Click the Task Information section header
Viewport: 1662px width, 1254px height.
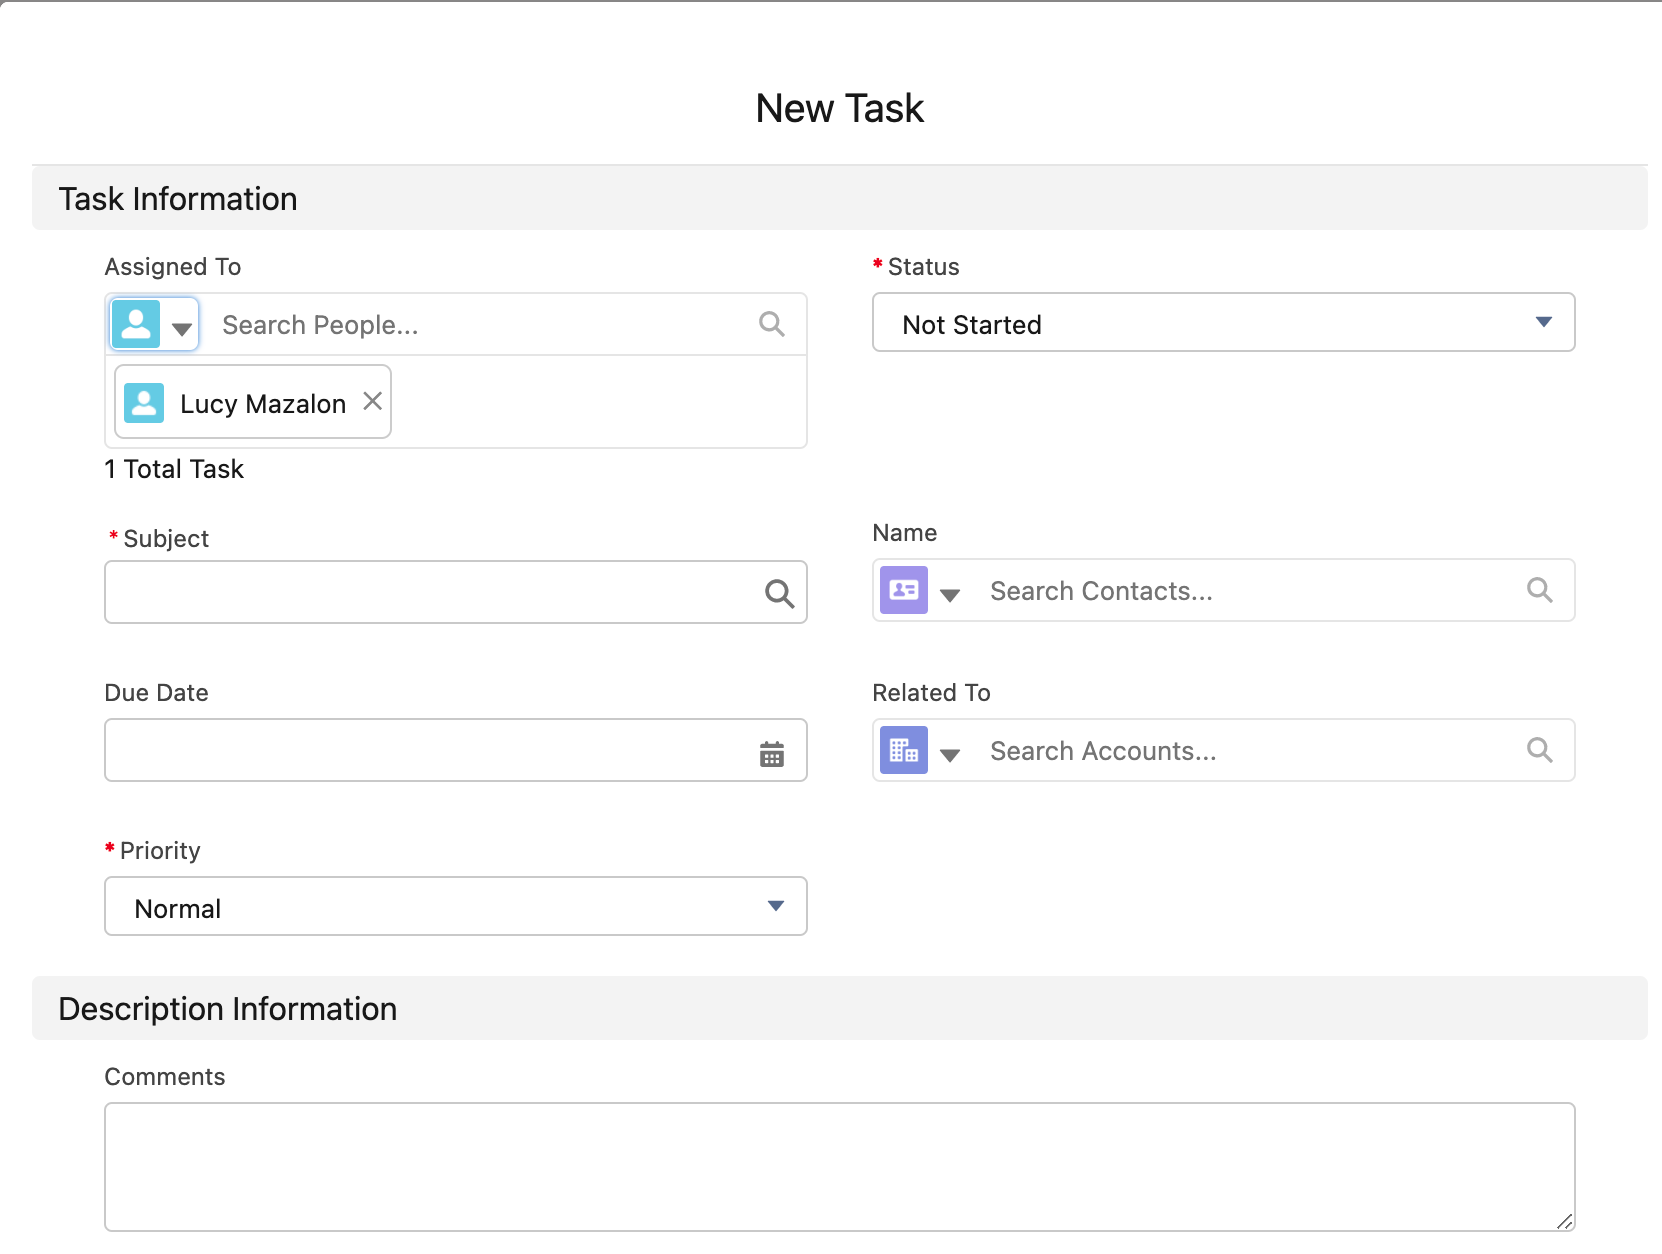[840, 198]
